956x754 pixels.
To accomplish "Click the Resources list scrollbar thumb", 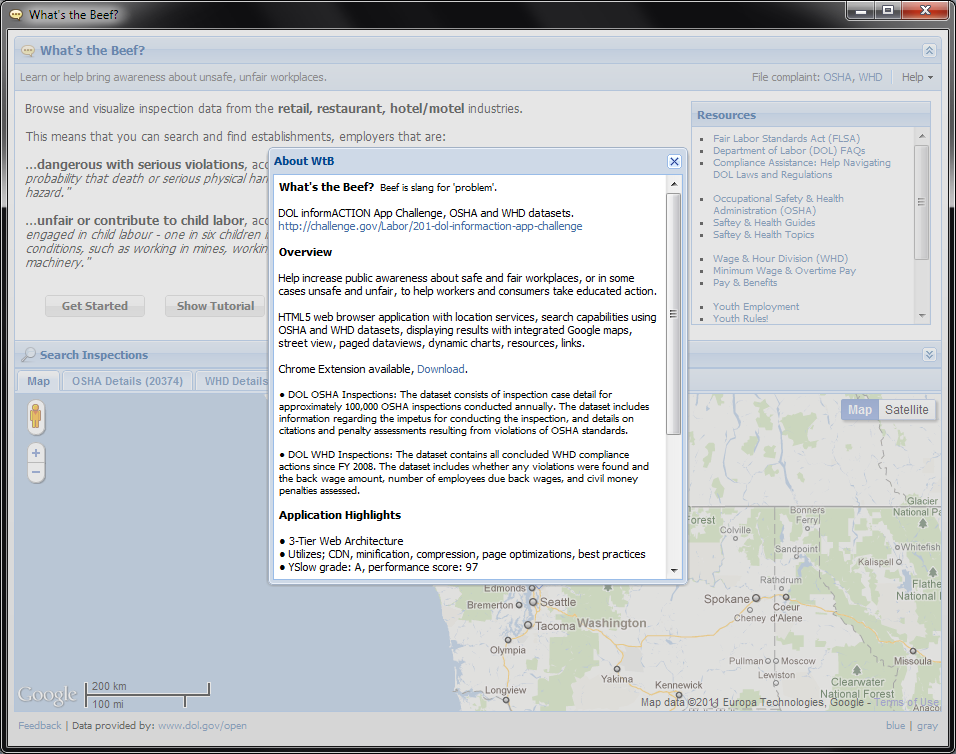I will 921,202.
